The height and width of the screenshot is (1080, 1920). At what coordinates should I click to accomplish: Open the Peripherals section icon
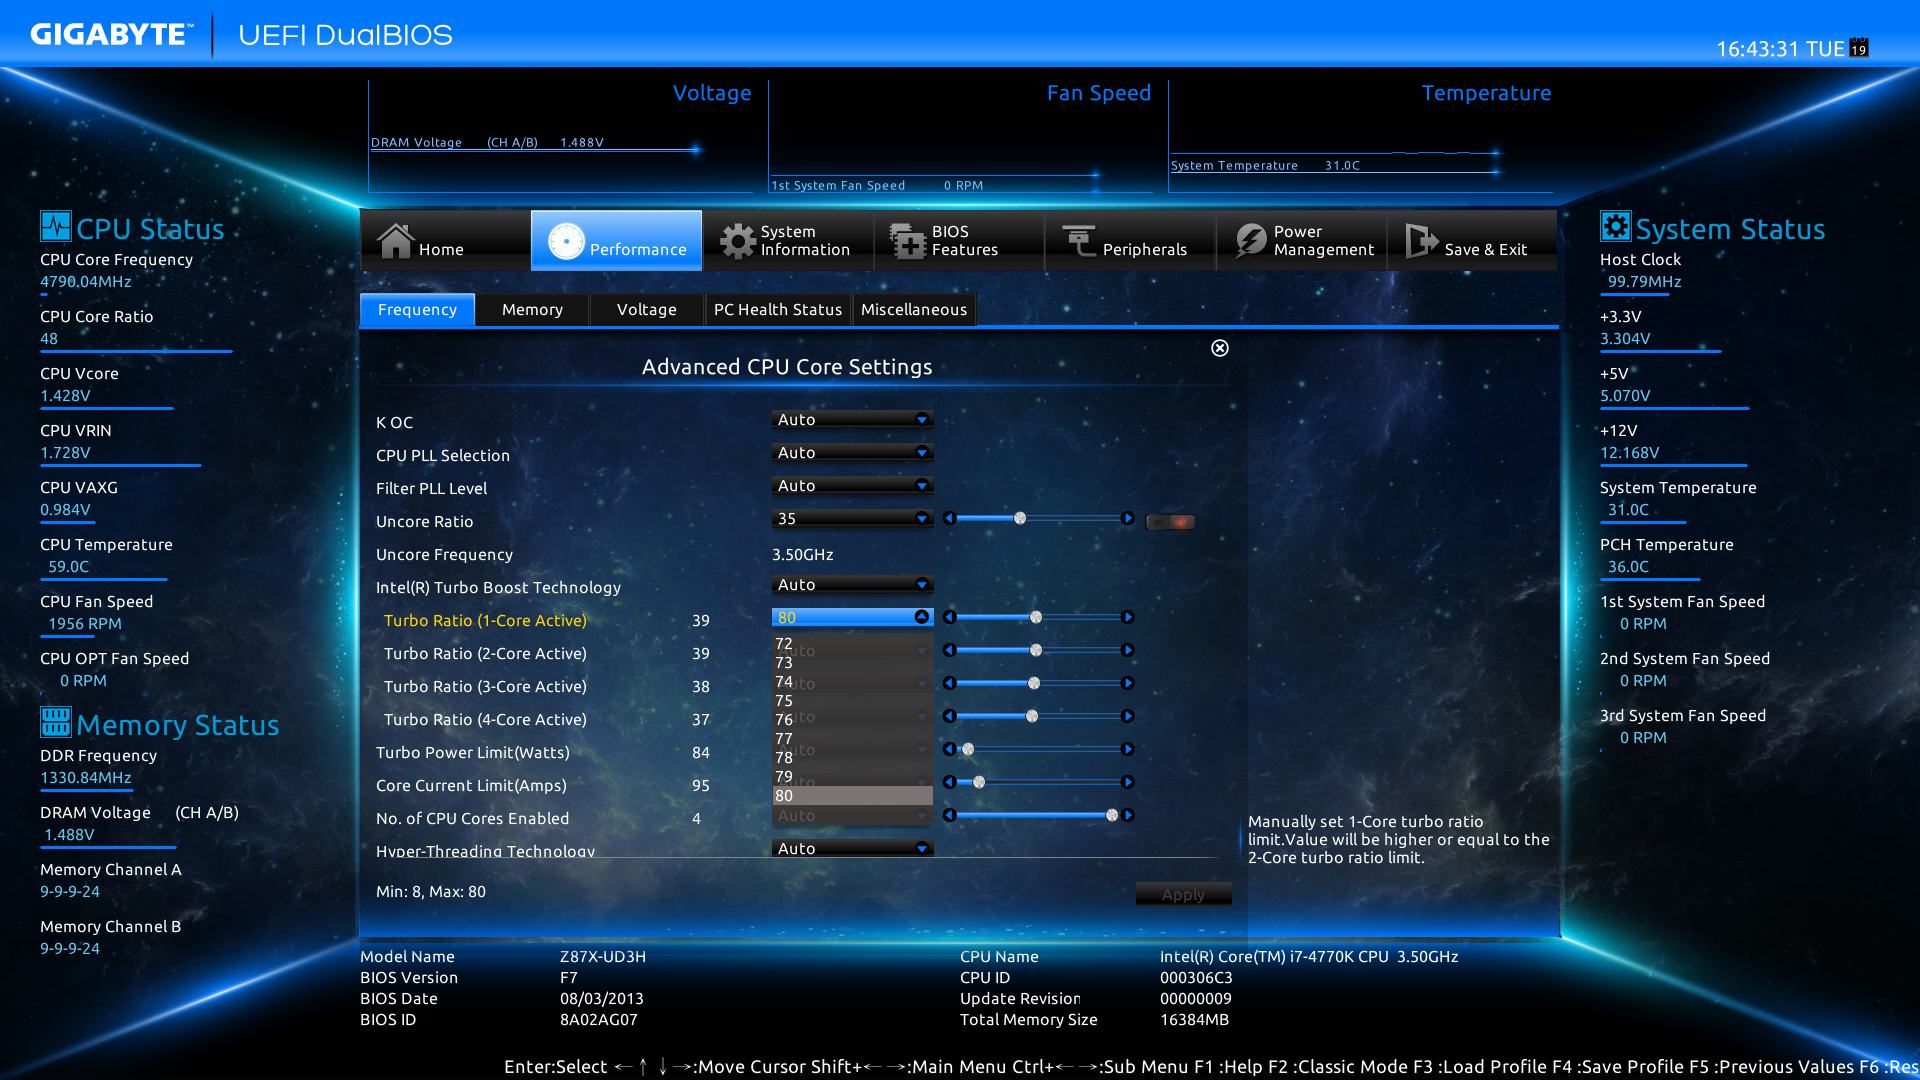(1079, 241)
